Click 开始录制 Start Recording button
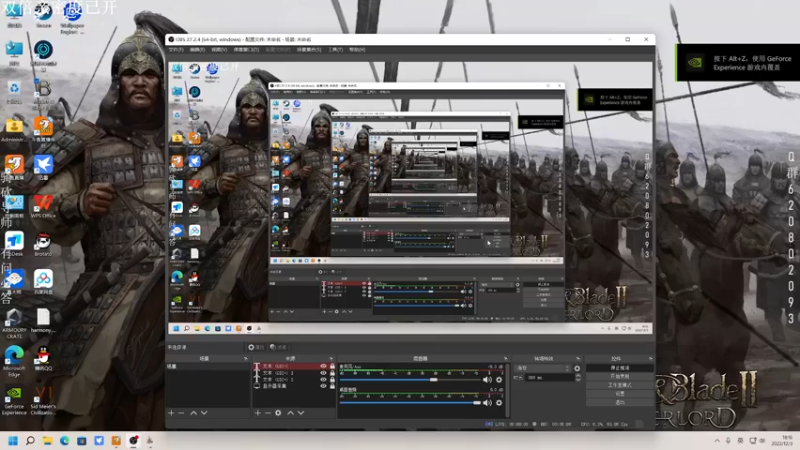Viewport: 800px width, 450px height. click(620, 377)
